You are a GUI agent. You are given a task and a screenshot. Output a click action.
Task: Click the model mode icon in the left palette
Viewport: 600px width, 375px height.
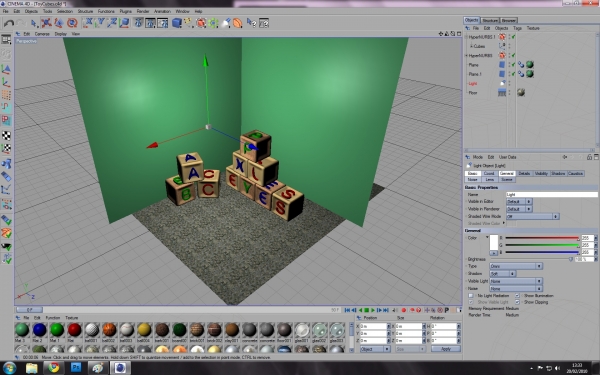(x=6, y=70)
